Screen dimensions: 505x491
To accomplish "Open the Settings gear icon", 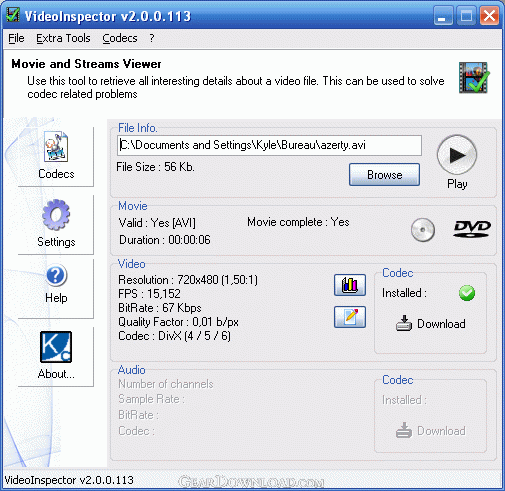I will pyautogui.click(x=56, y=215).
